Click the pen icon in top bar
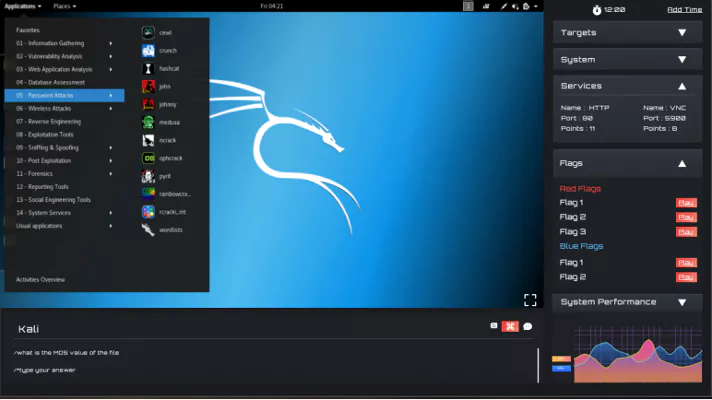This screenshot has height=400, width=712. [504, 6]
